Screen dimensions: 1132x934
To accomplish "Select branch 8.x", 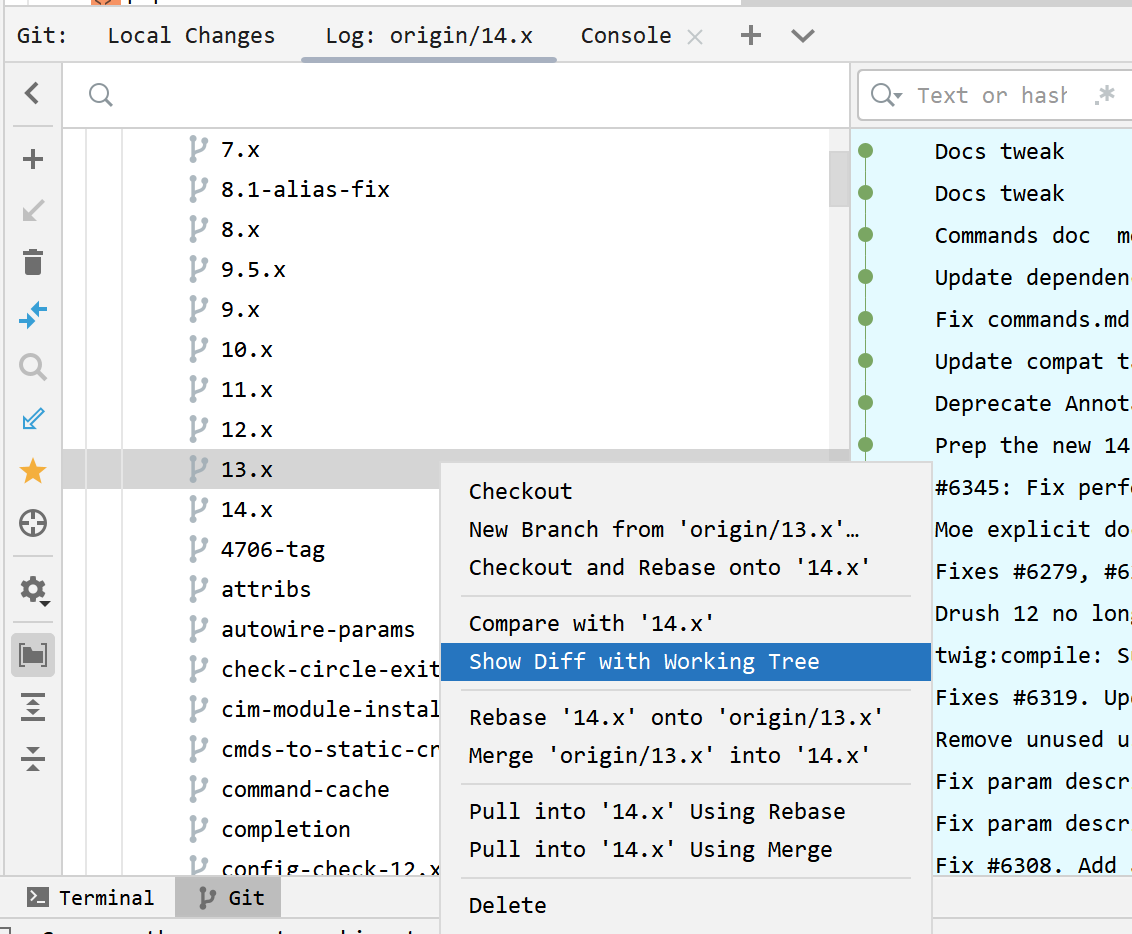I will pyautogui.click(x=240, y=230).
